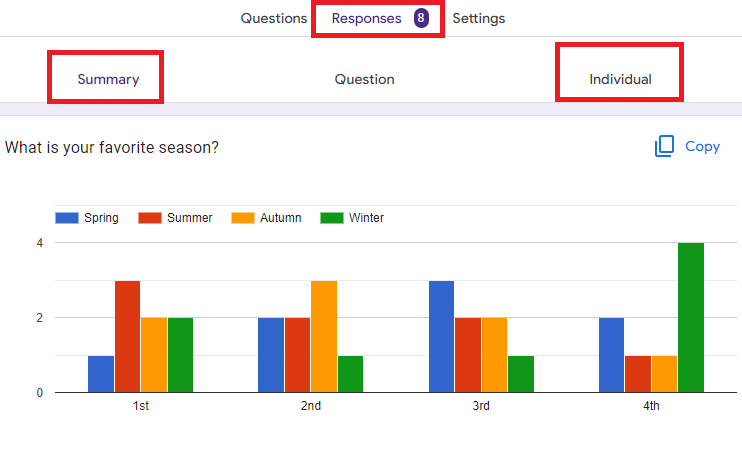Select the Summary view
This screenshot has height=452, width=742.
click(x=108, y=79)
